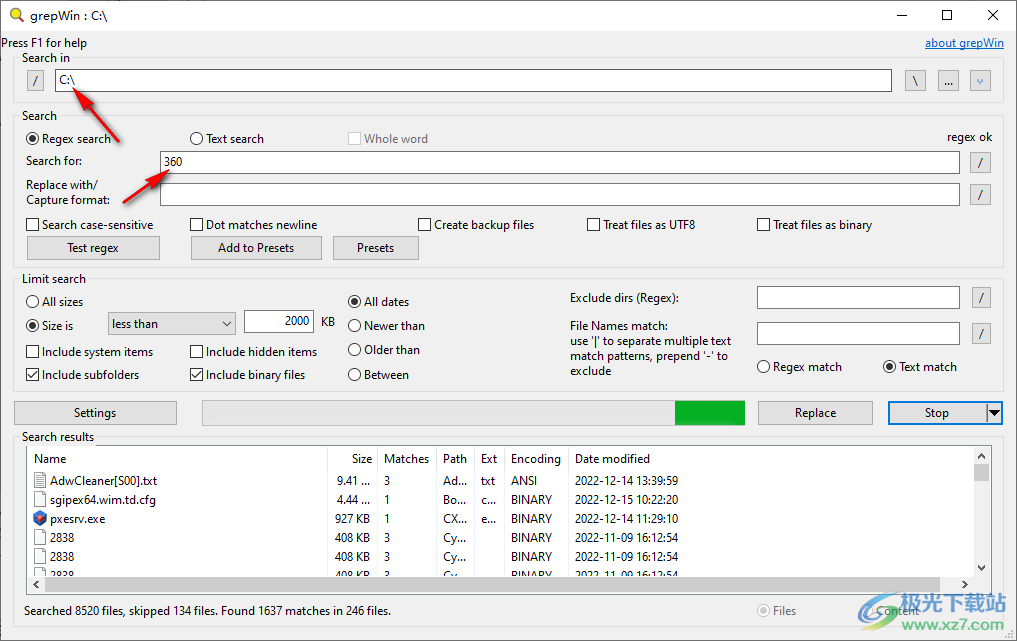Open regex helper beside Search for field
The height and width of the screenshot is (641, 1017).
point(980,162)
